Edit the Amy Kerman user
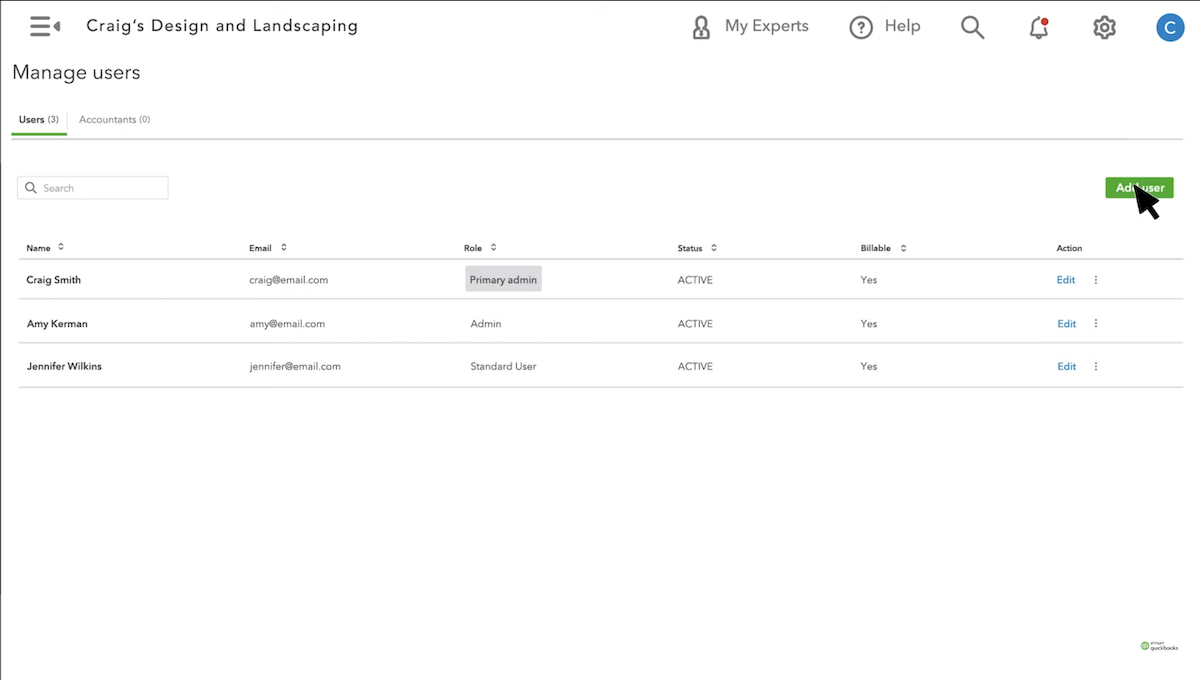Image resolution: width=1200 pixels, height=680 pixels. click(1066, 324)
